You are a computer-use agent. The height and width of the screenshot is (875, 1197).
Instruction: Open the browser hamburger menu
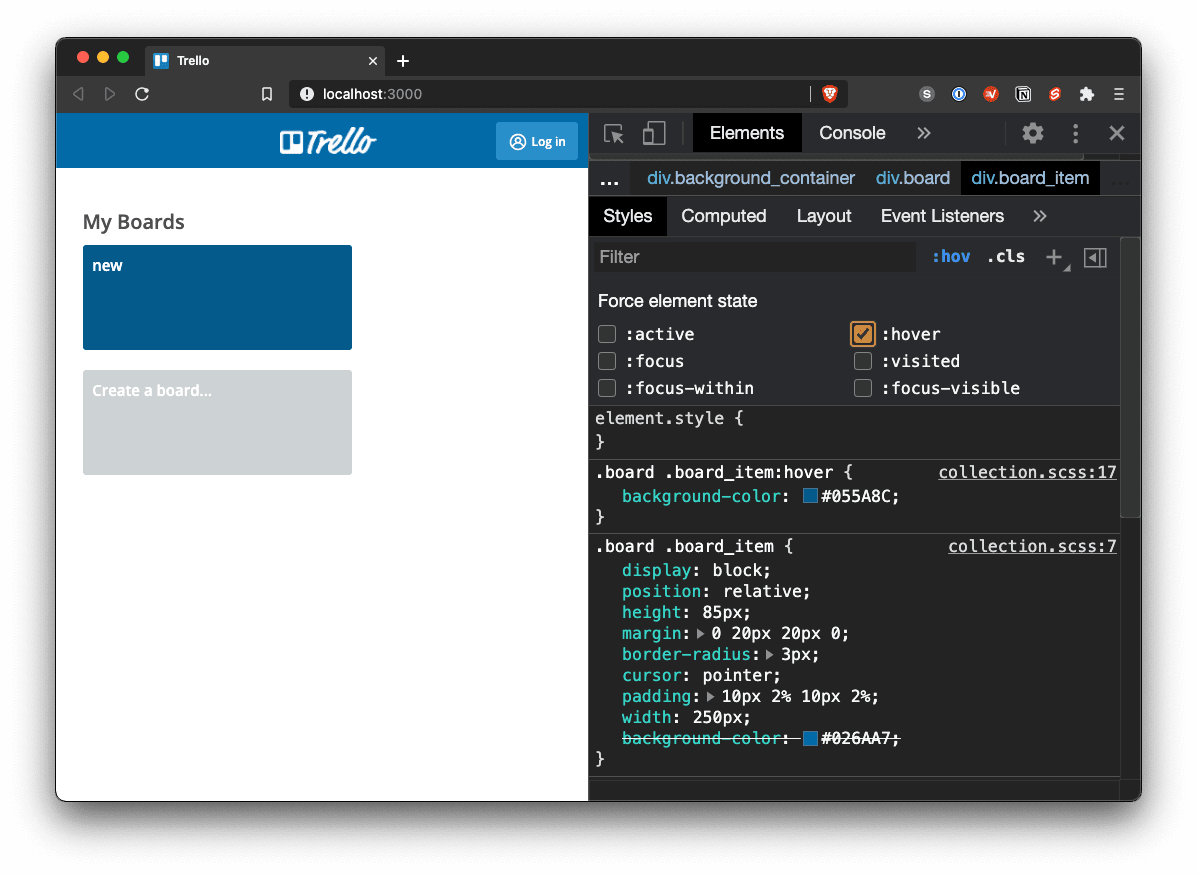tap(1118, 94)
